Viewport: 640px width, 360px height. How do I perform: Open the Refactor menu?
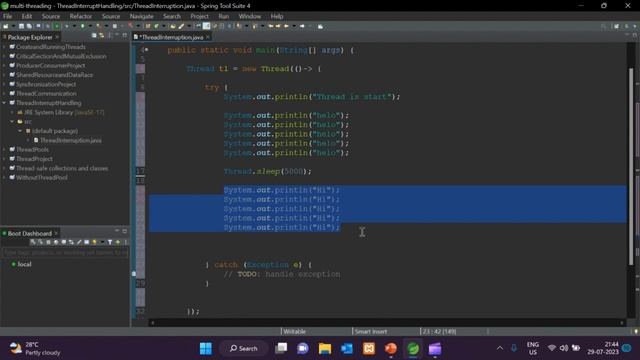tap(80, 16)
